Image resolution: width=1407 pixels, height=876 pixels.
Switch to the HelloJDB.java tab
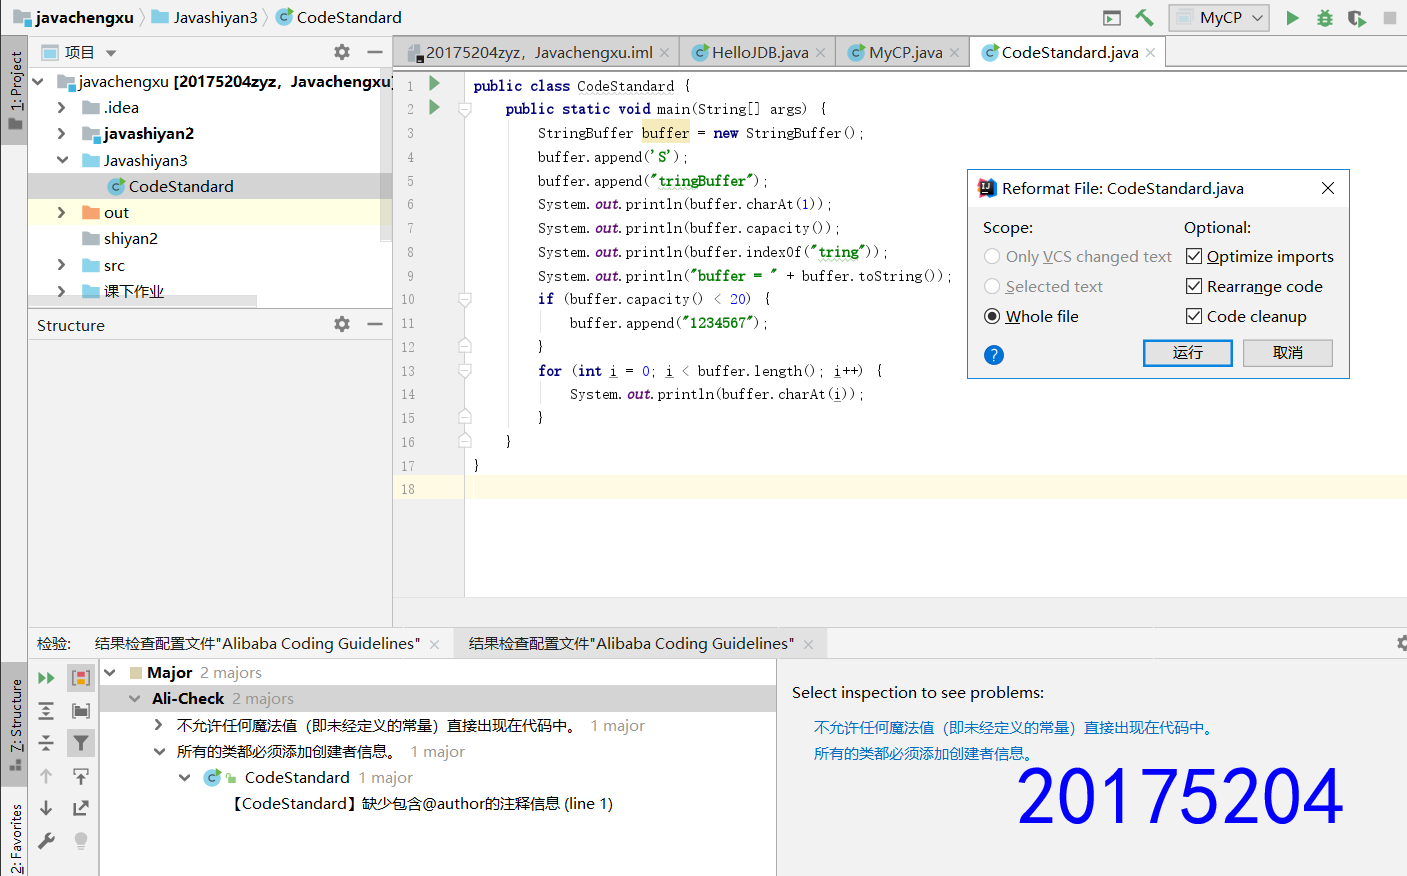(759, 52)
